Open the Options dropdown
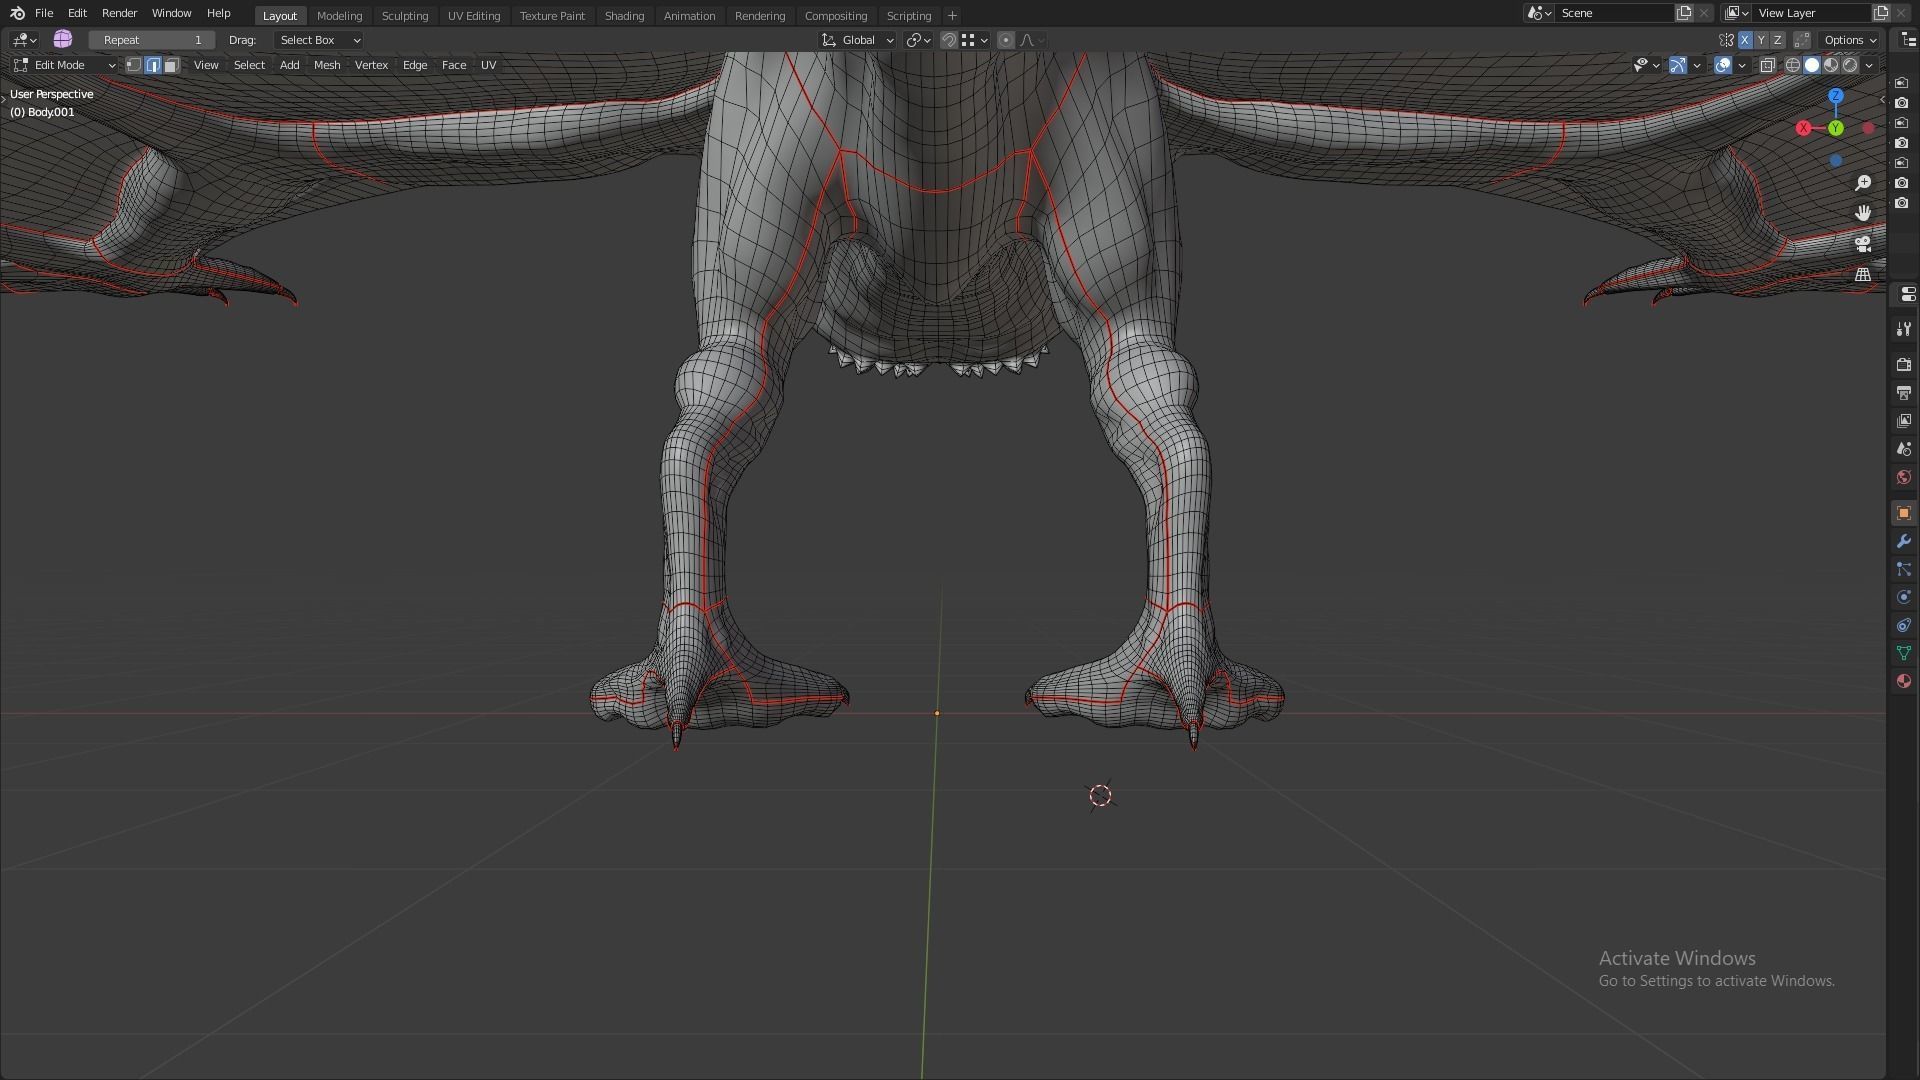Image resolution: width=1920 pixels, height=1080 pixels. pyautogui.click(x=1850, y=40)
